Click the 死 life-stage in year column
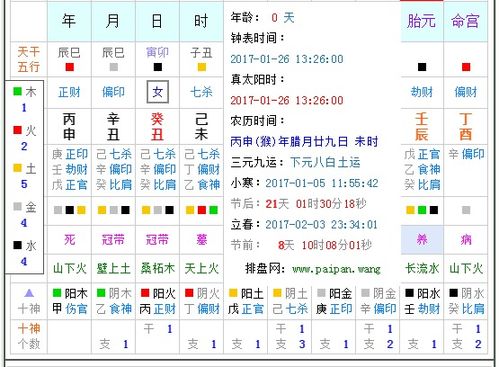The image size is (499, 367). (69, 239)
